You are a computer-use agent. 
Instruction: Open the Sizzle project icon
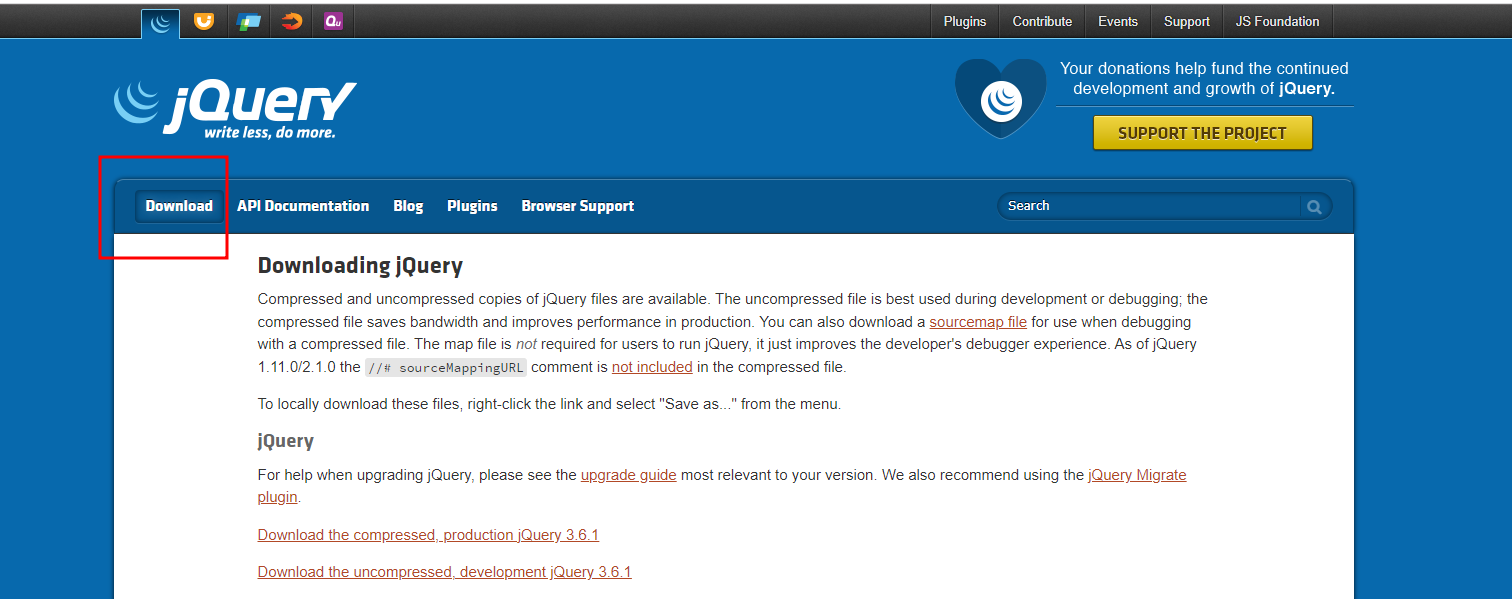[291, 20]
